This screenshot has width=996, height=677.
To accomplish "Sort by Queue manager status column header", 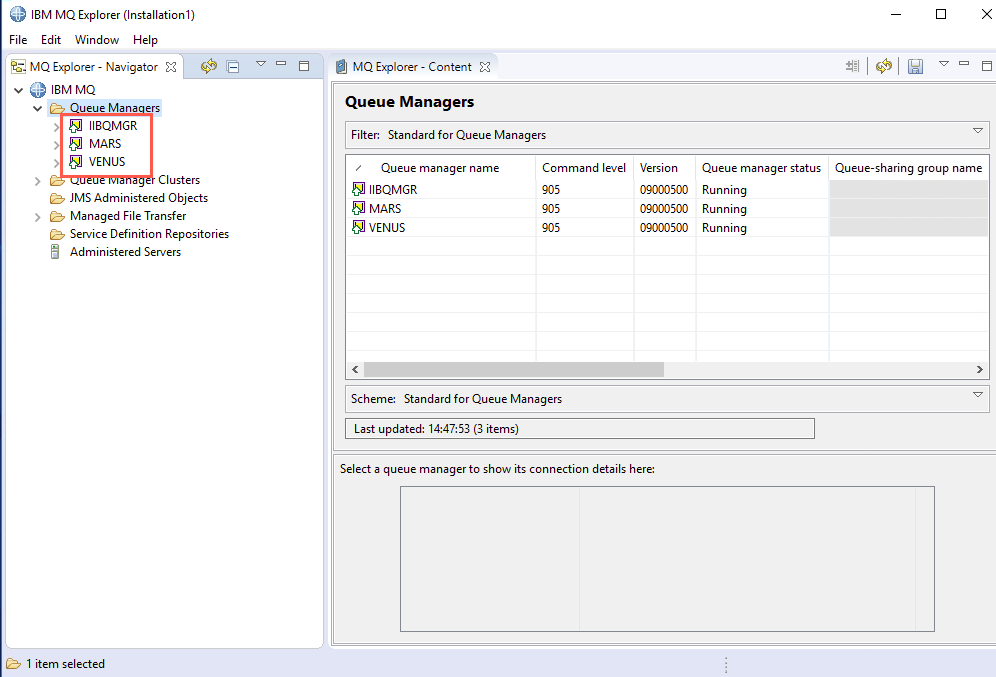I will [762, 168].
